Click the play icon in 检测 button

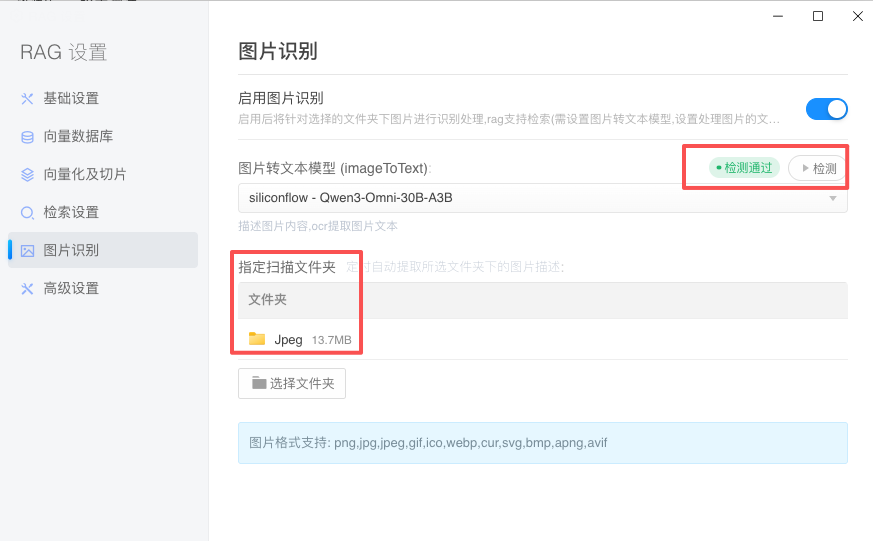[x=805, y=169]
